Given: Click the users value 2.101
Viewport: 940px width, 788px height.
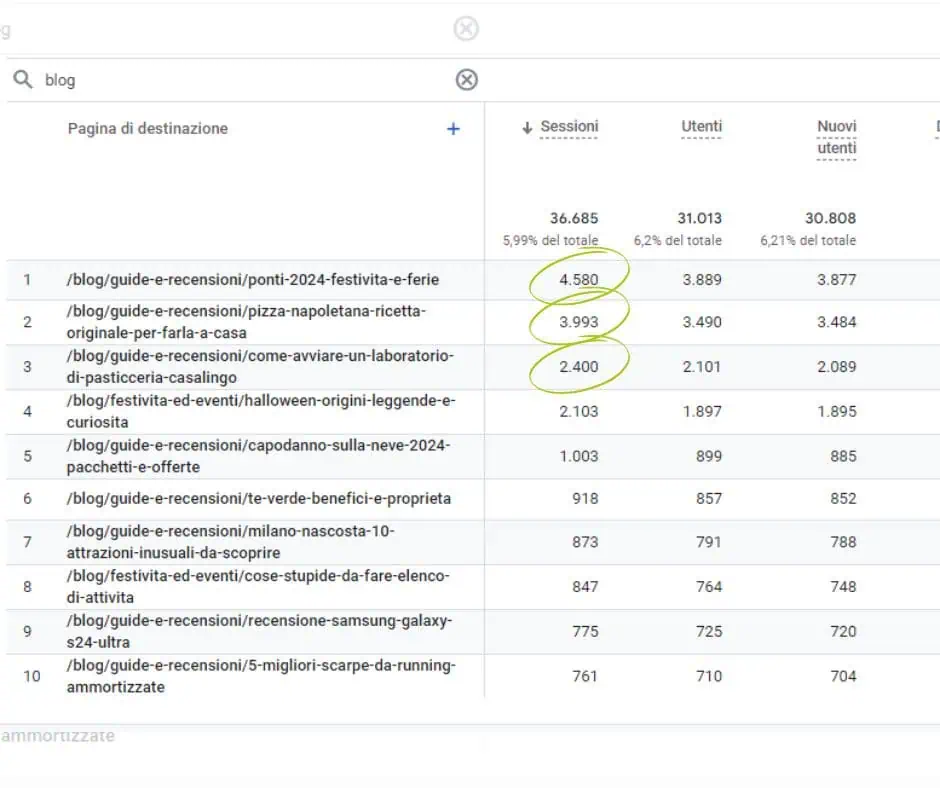Looking at the screenshot, I should coord(702,367).
